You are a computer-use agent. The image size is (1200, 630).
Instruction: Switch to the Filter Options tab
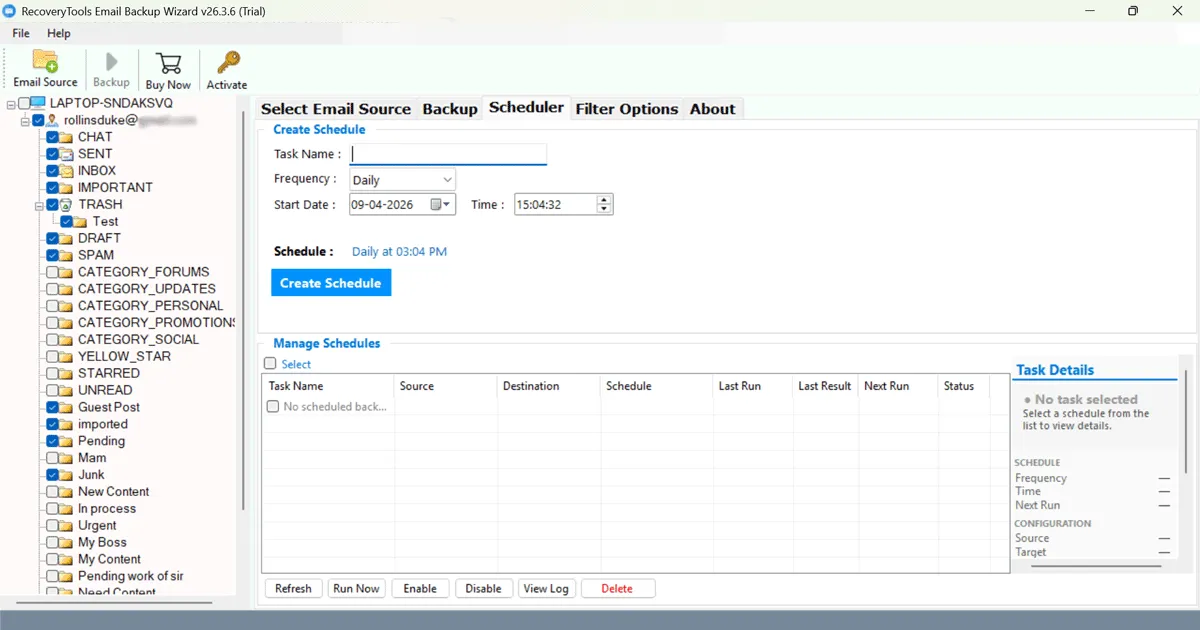pyautogui.click(x=627, y=109)
